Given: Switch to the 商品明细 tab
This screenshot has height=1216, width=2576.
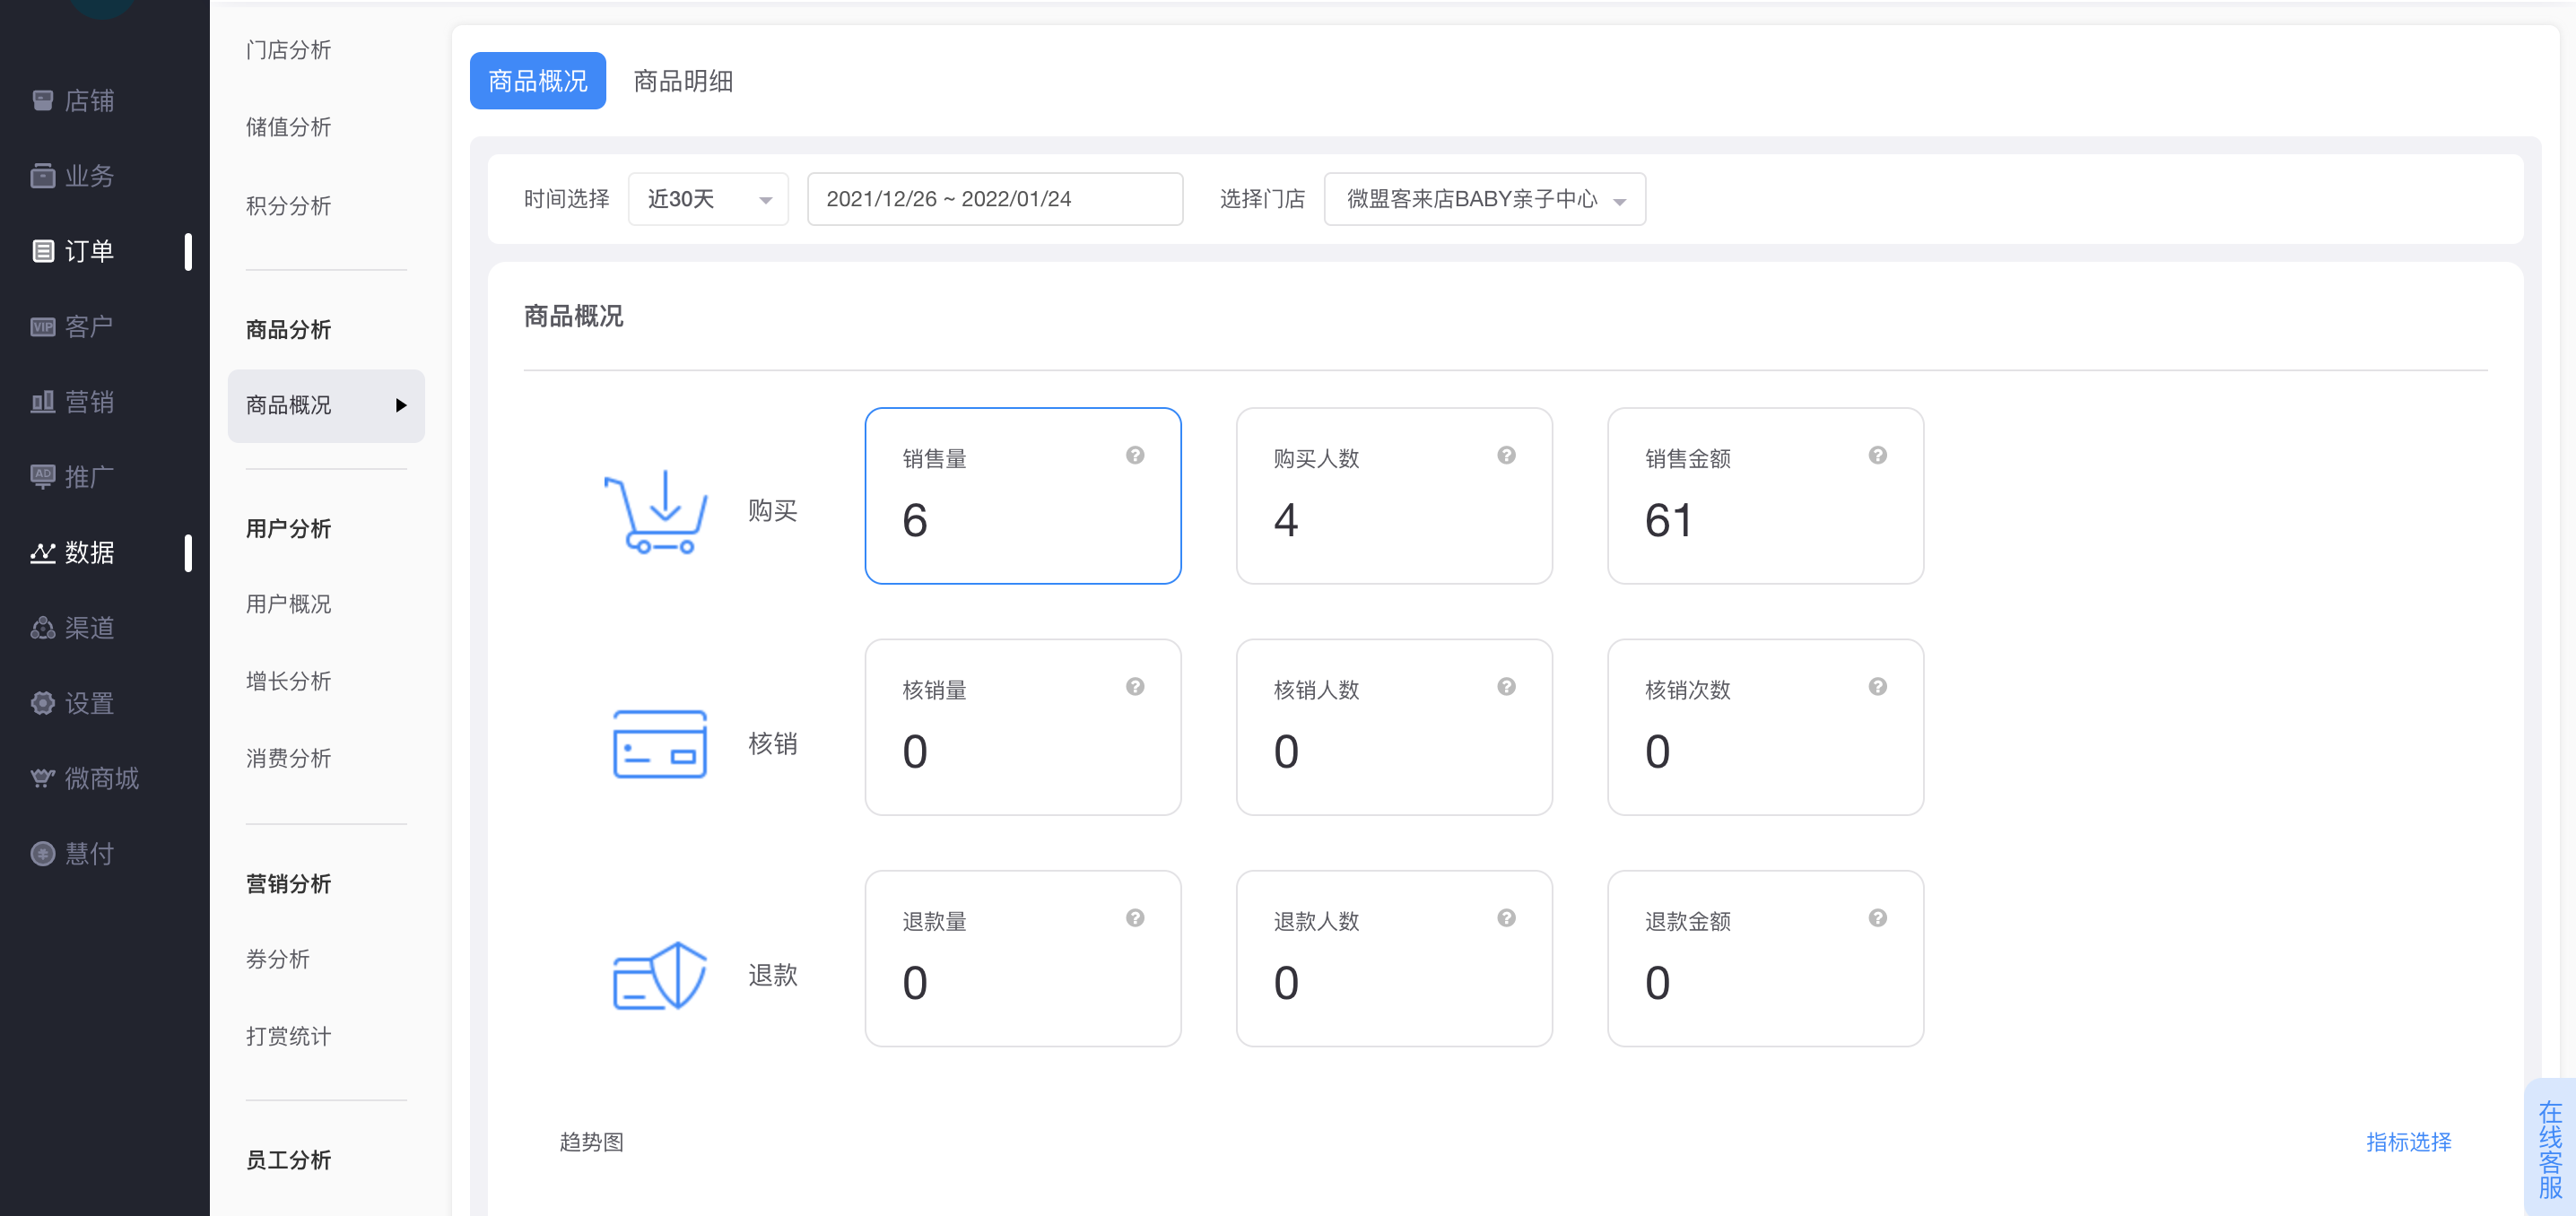Looking at the screenshot, I should [683, 81].
